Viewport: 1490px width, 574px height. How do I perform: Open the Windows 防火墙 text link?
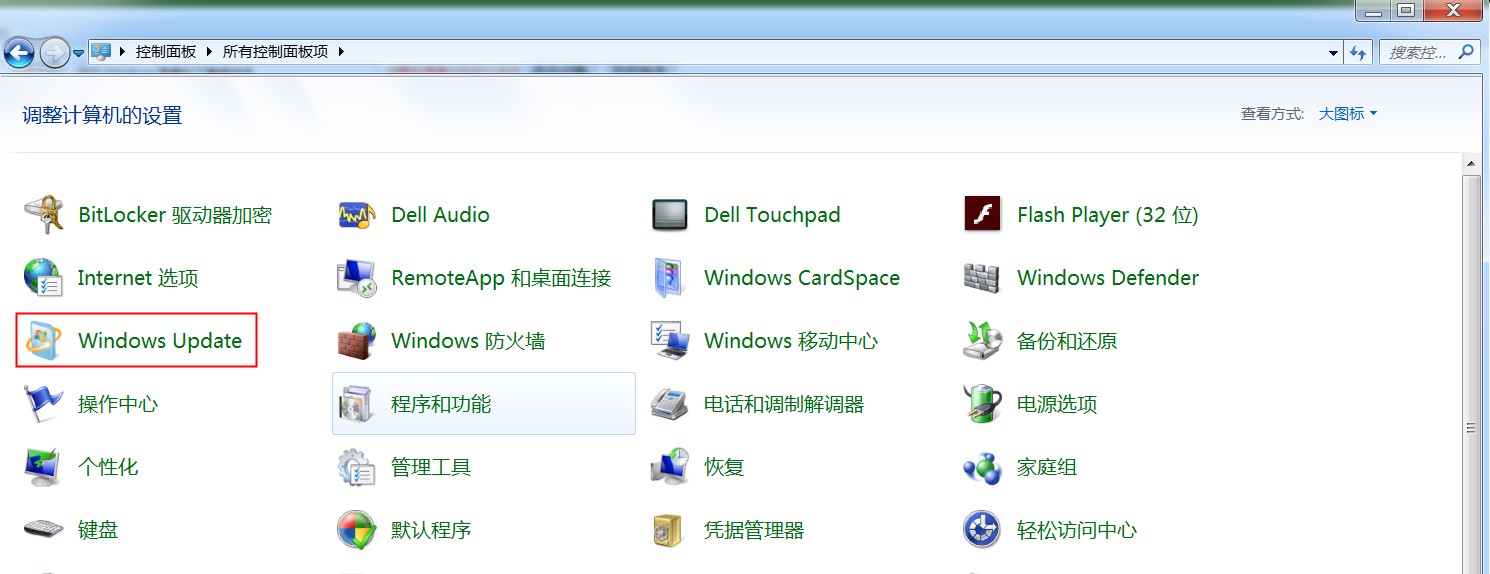[x=468, y=341]
